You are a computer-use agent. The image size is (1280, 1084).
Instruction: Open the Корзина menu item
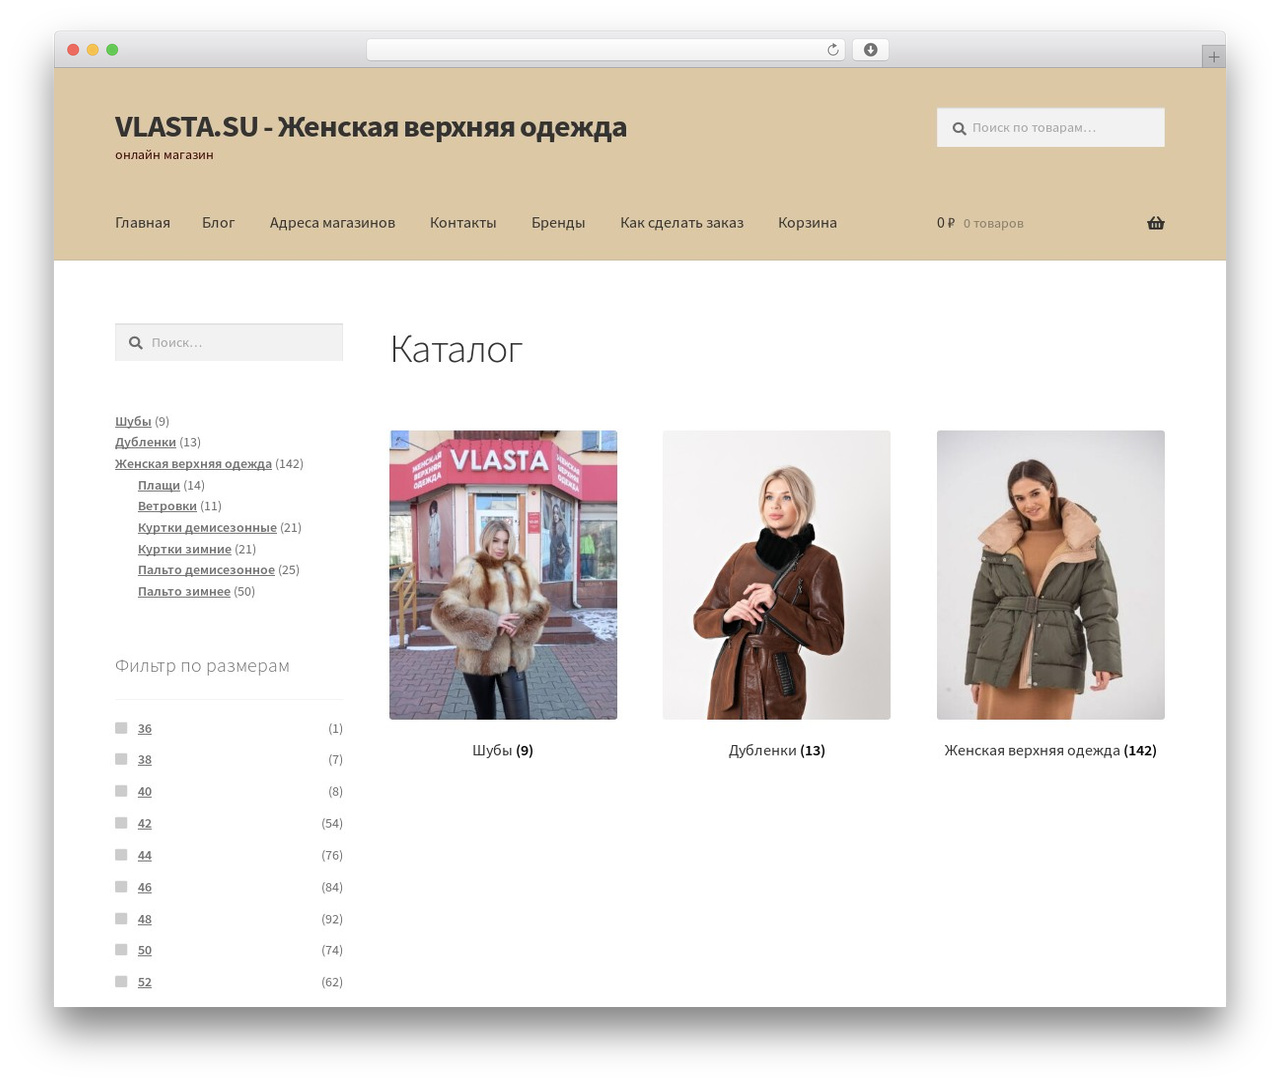(x=807, y=223)
